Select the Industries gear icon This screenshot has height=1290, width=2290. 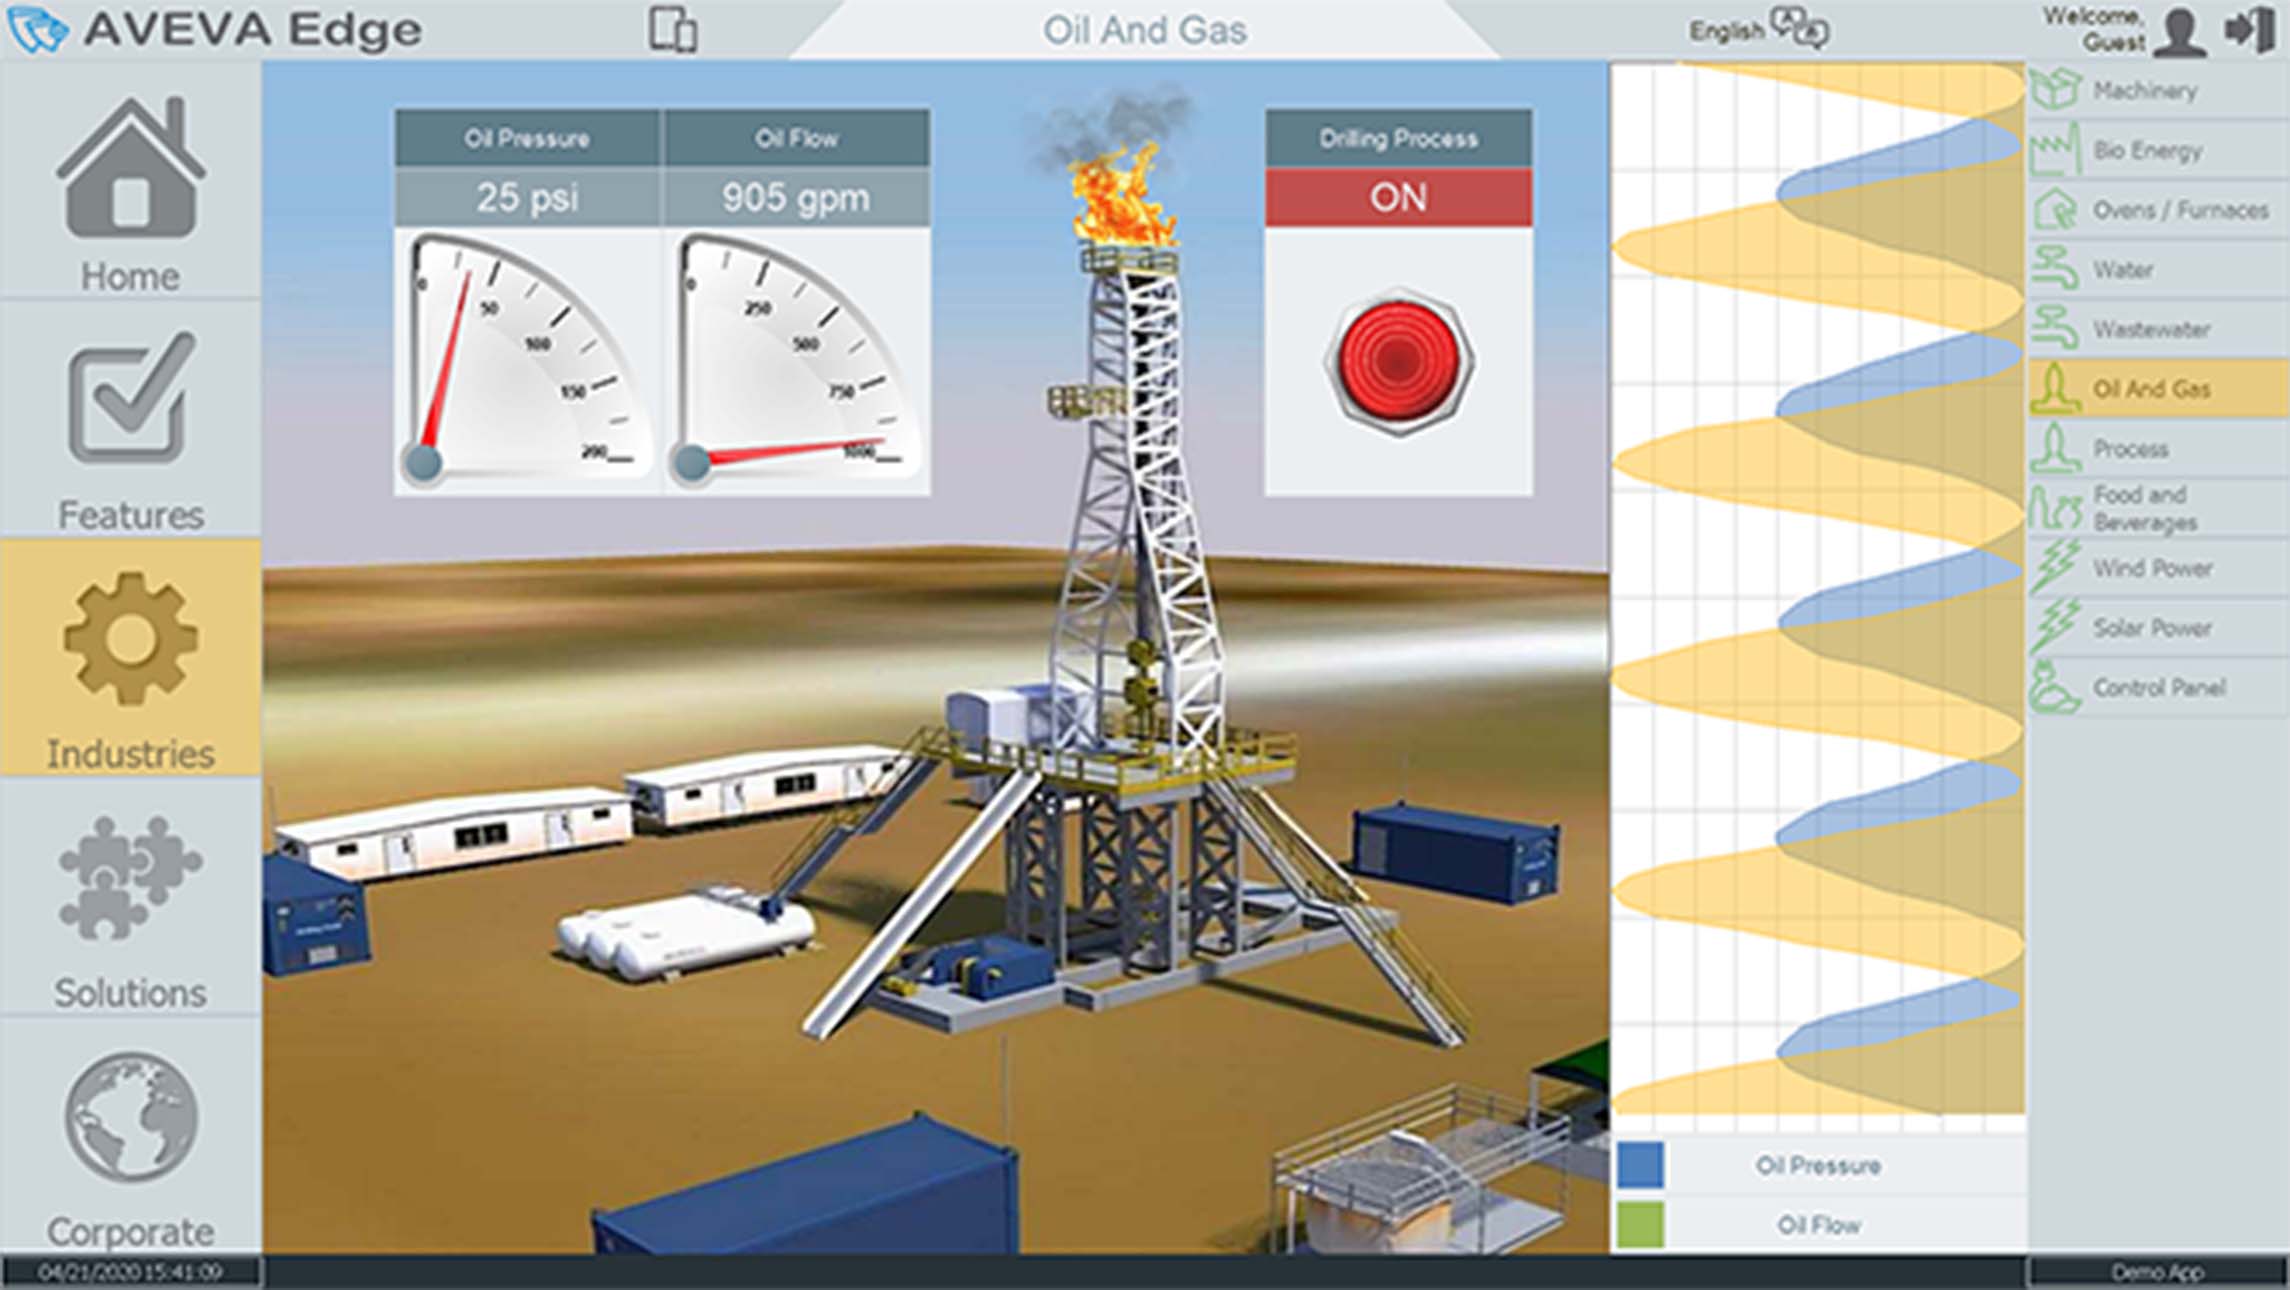(131, 639)
